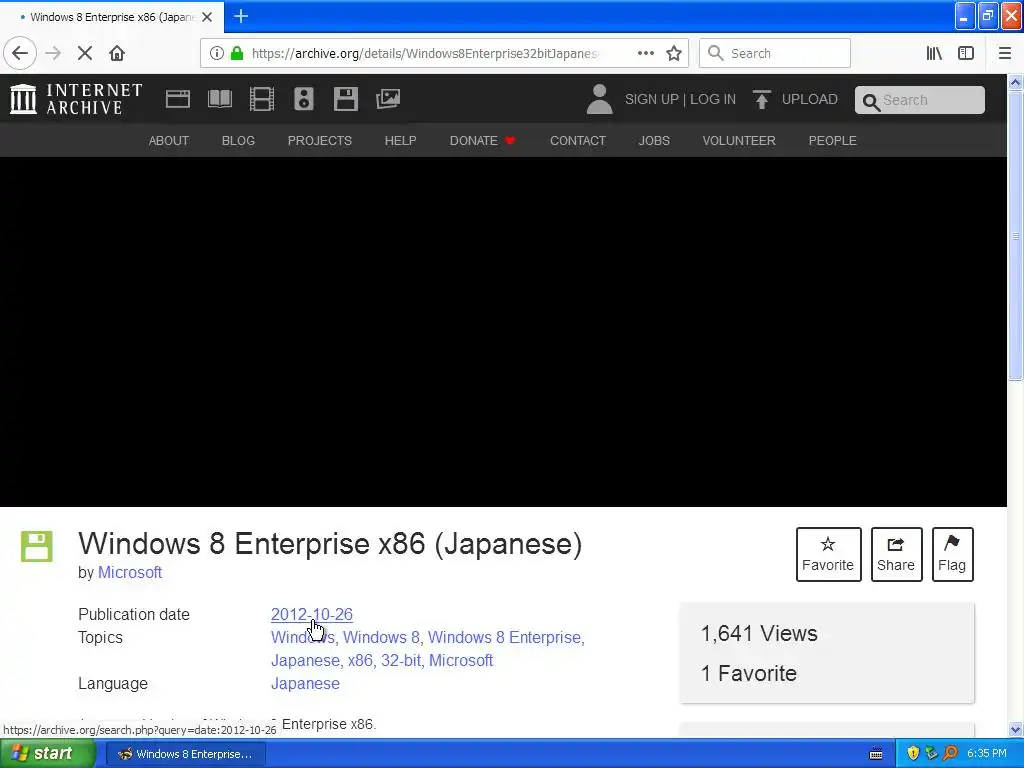The width and height of the screenshot is (1024, 768).
Task: Open the page actions three-dot menu
Action: click(x=645, y=53)
